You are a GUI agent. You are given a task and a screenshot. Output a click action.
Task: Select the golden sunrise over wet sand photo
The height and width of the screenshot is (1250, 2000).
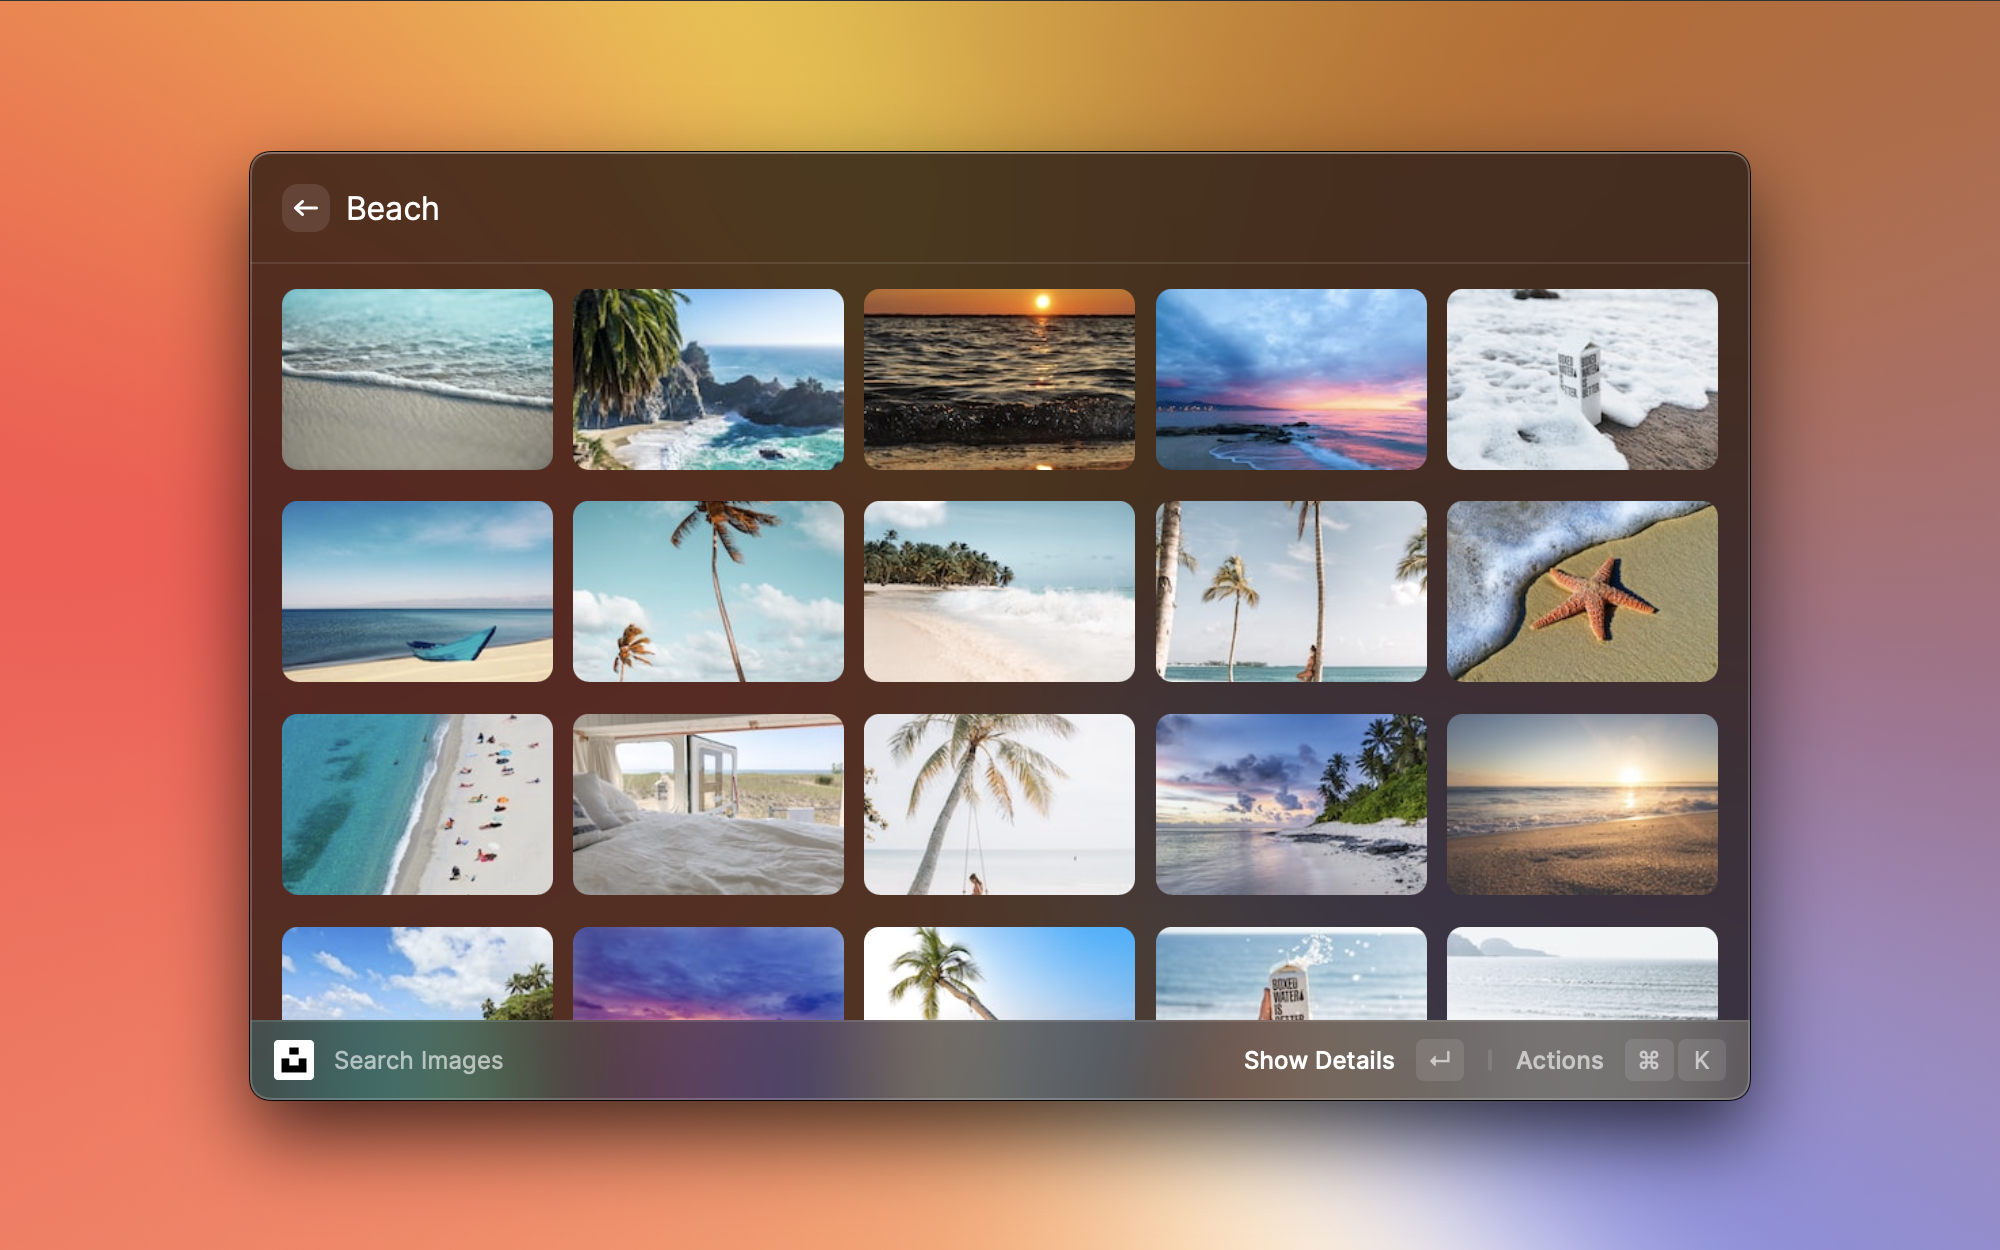[x=1582, y=804]
